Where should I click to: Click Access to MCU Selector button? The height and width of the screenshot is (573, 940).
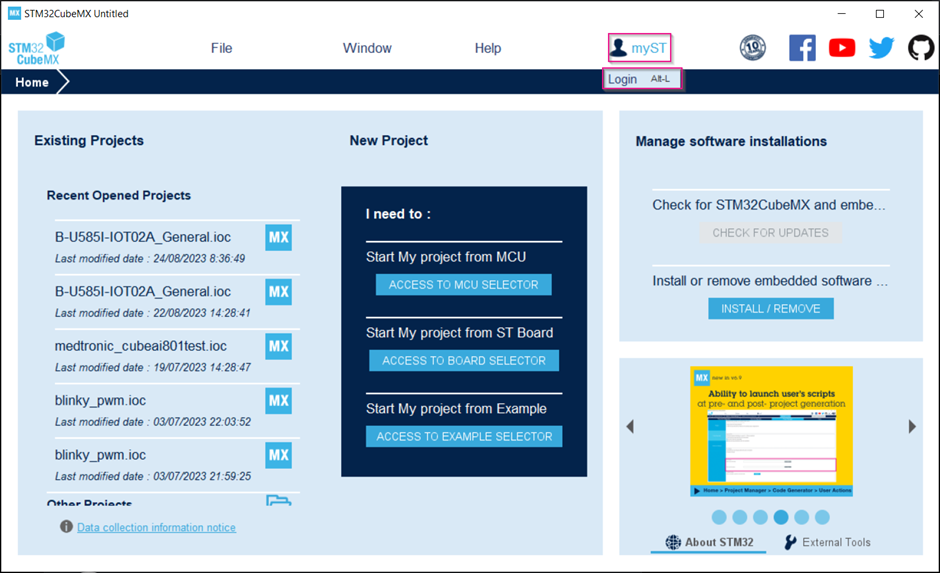(x=463, y=285)
